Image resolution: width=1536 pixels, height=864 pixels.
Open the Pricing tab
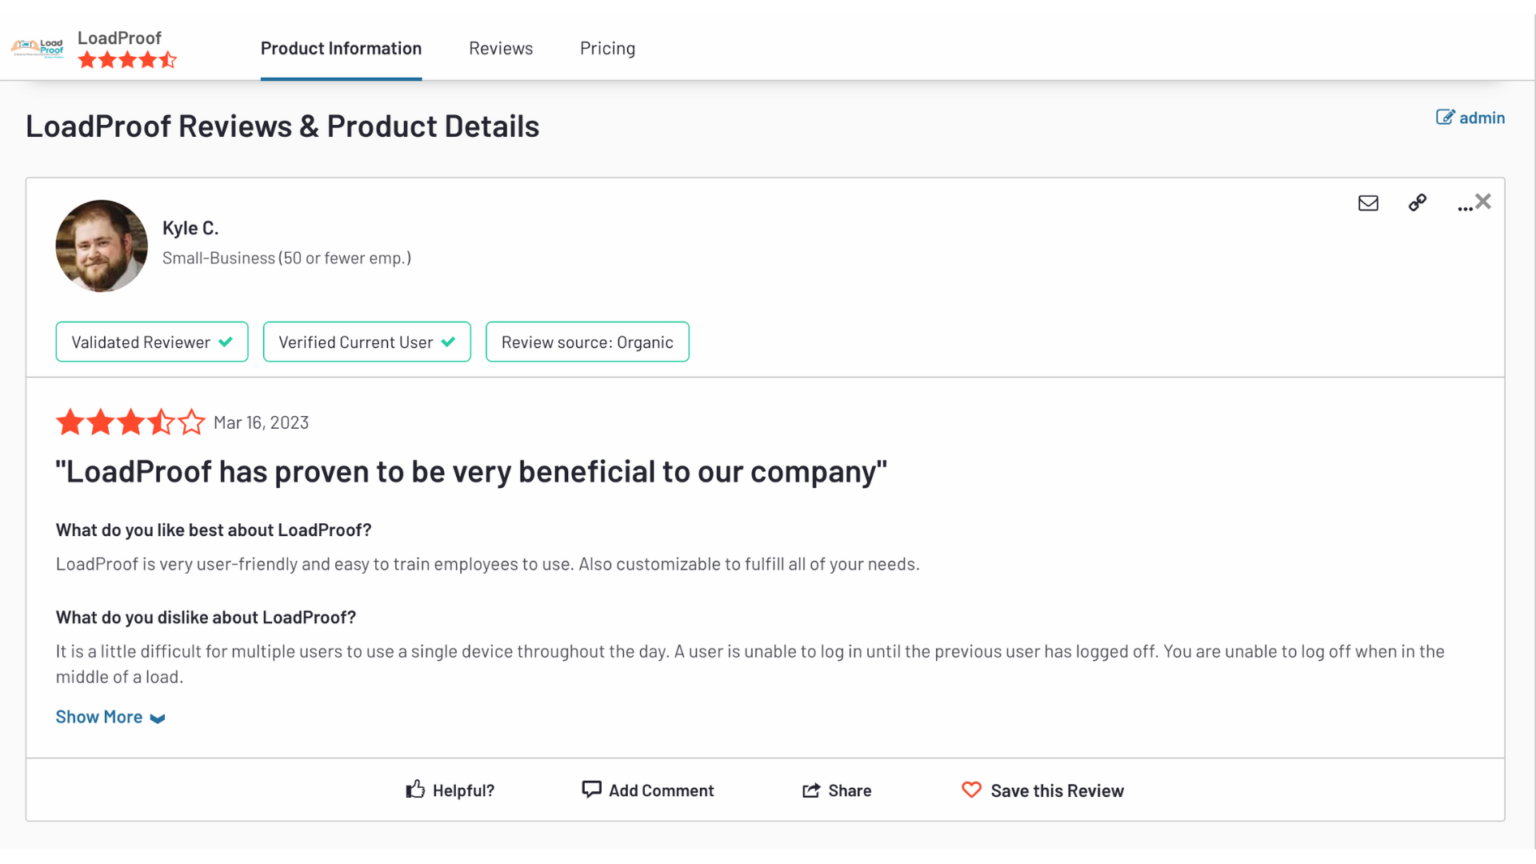(608, 48)
